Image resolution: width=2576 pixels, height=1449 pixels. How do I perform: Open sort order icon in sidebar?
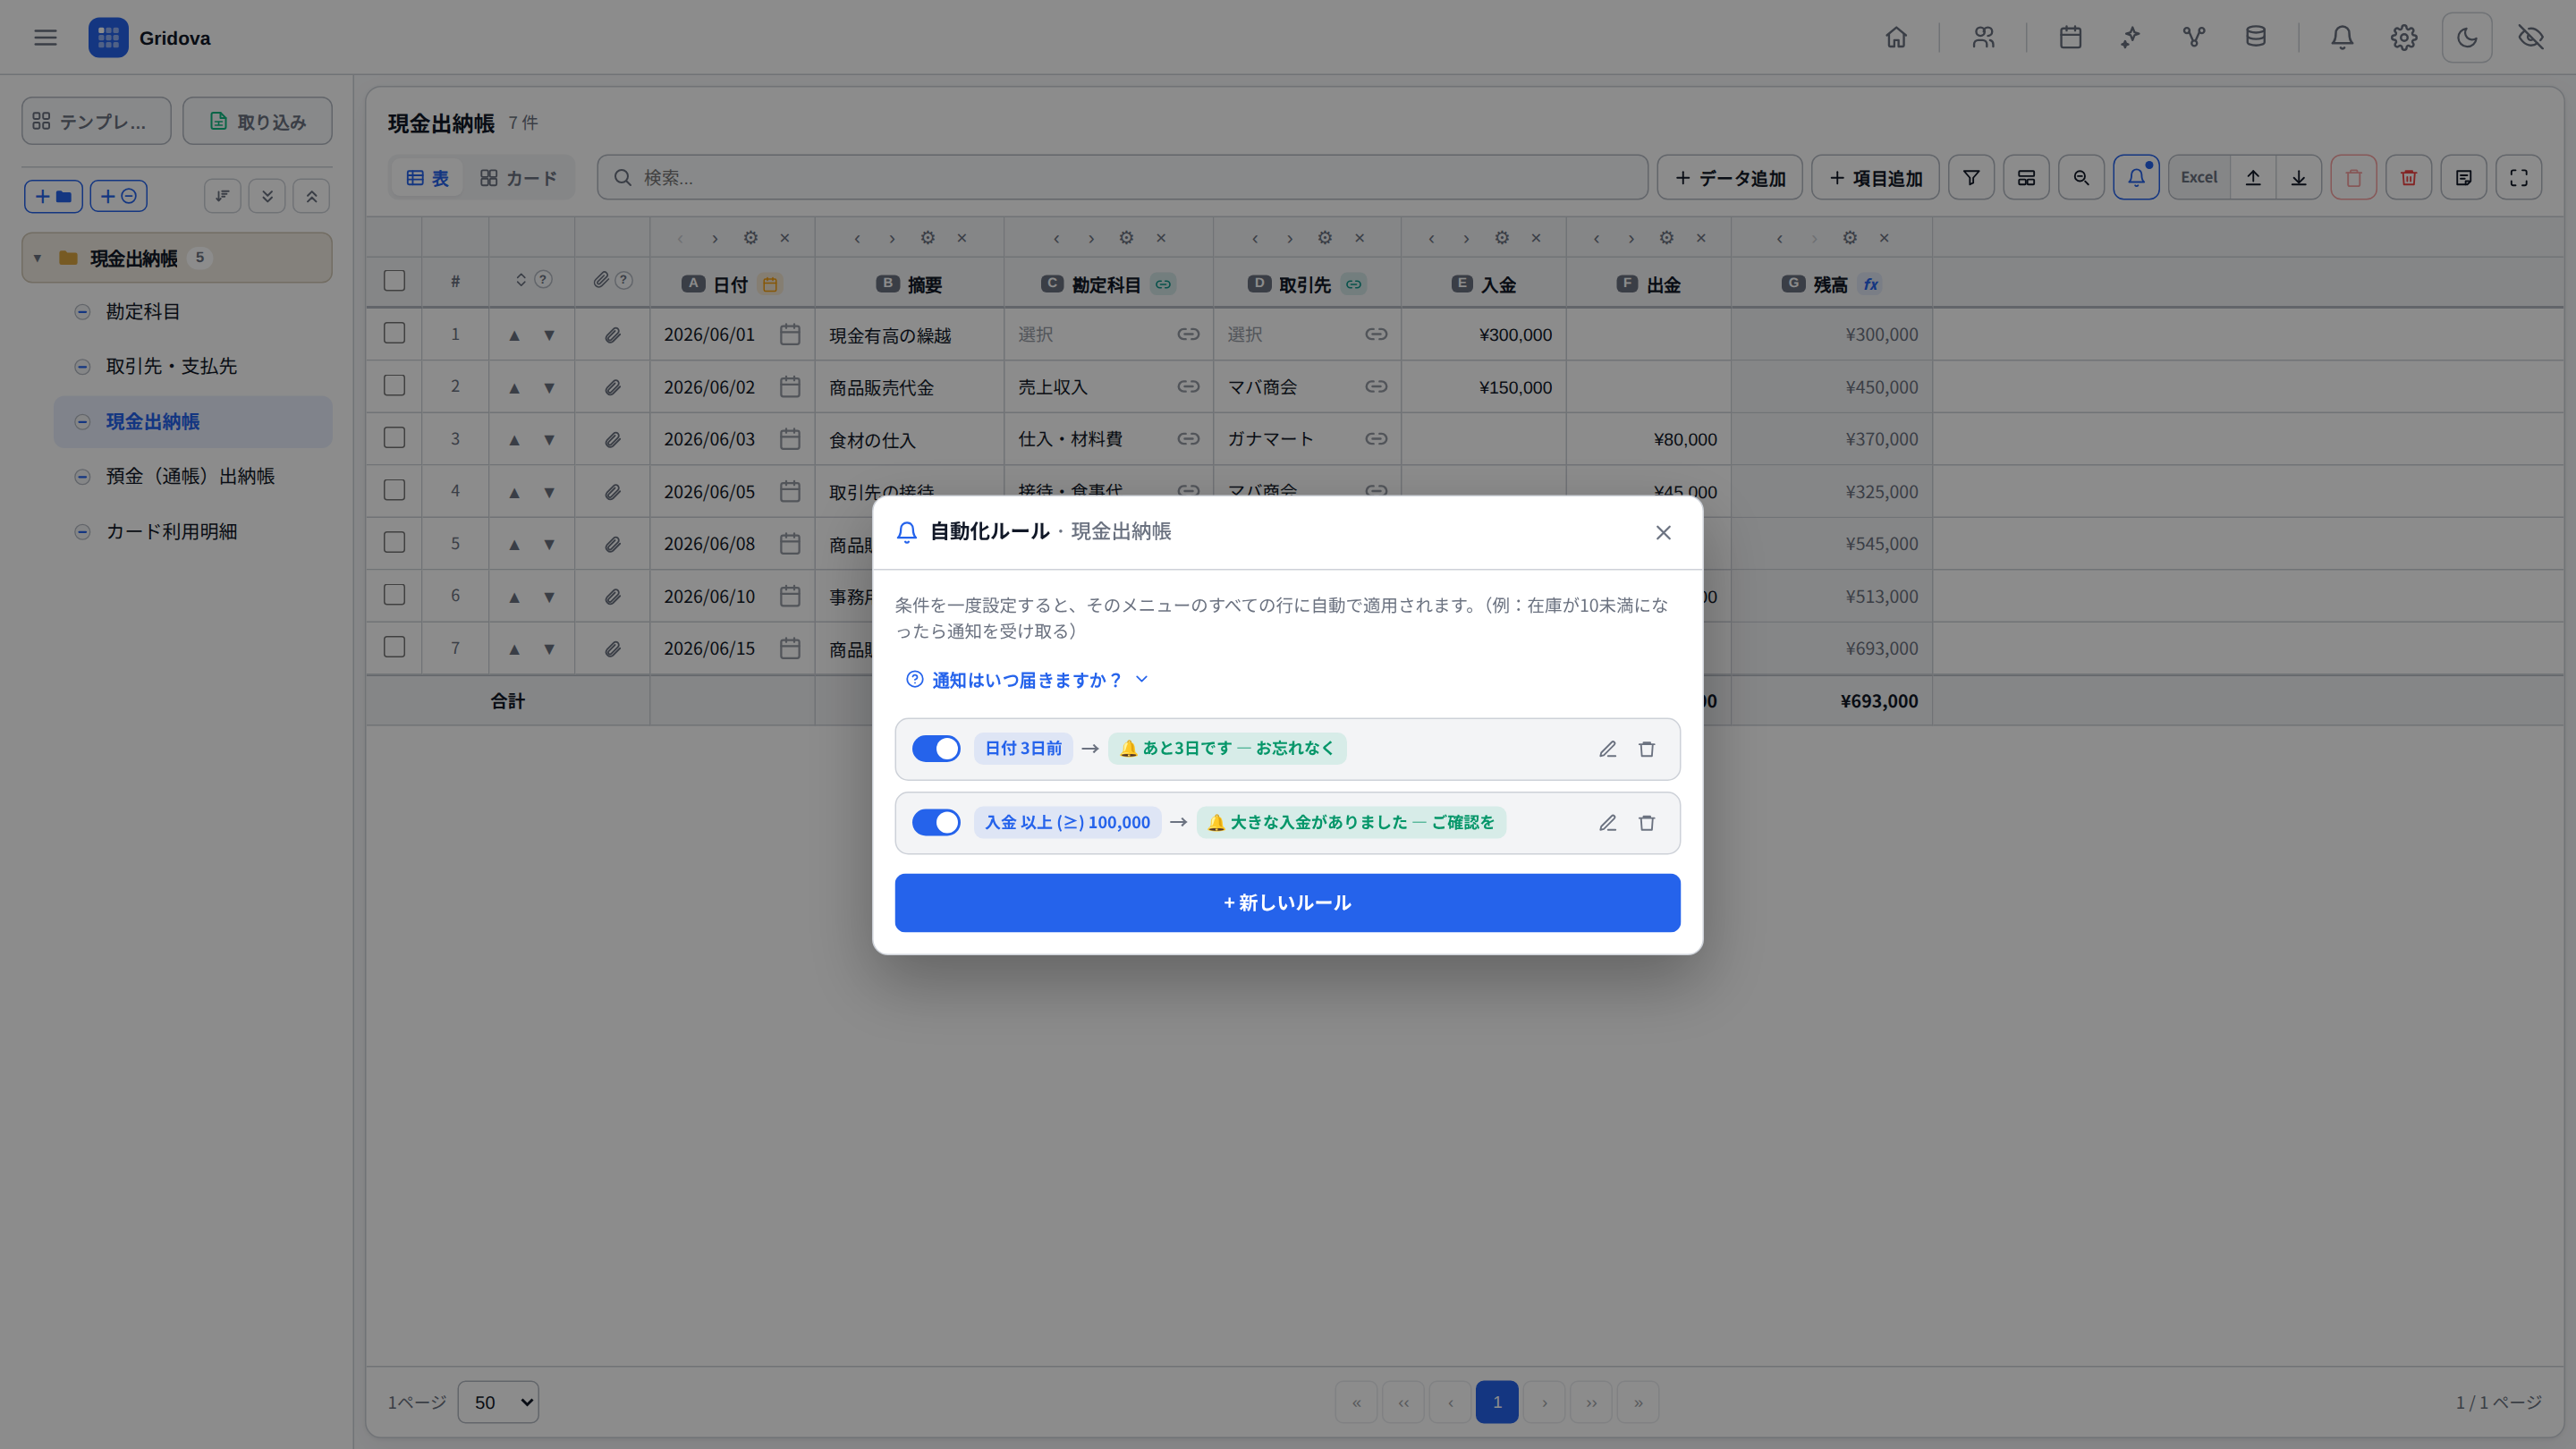(222, 196)
